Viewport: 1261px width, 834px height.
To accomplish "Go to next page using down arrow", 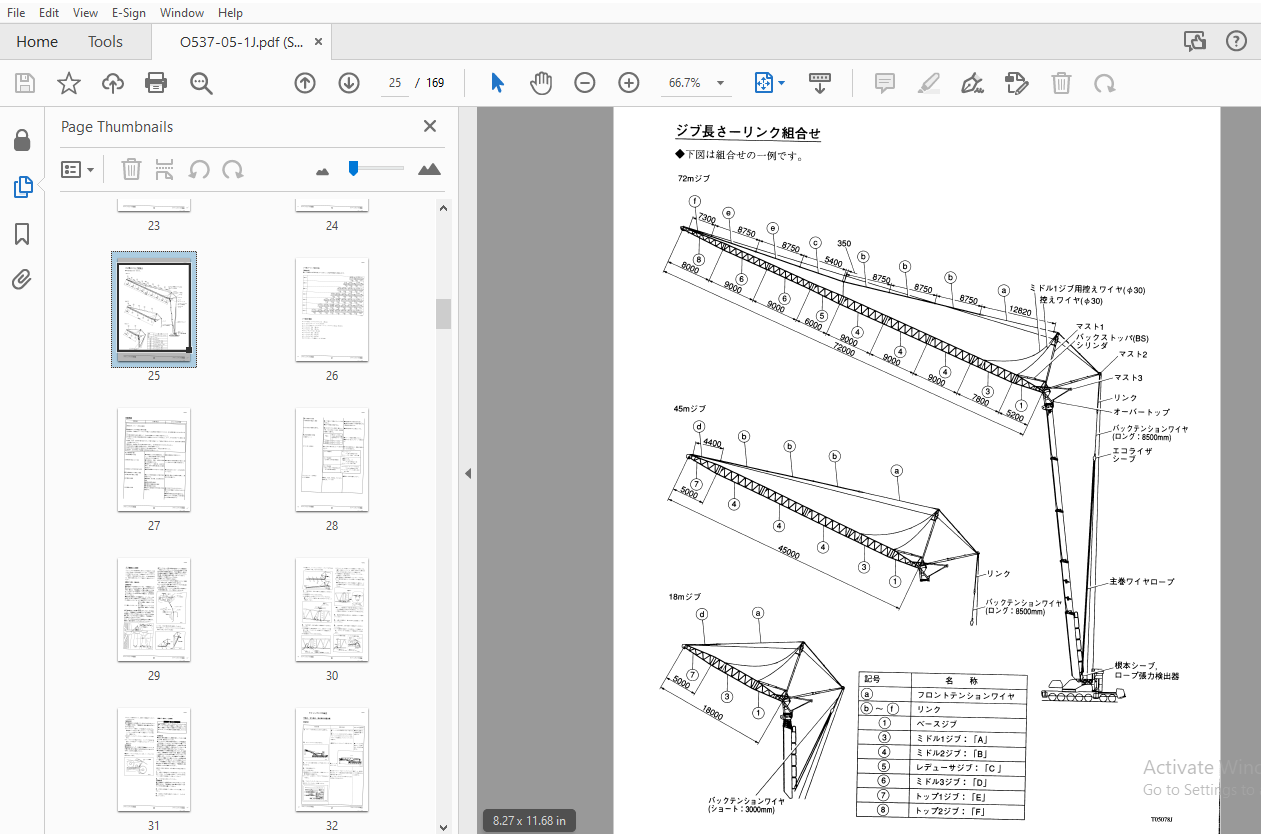I will 348,83.
